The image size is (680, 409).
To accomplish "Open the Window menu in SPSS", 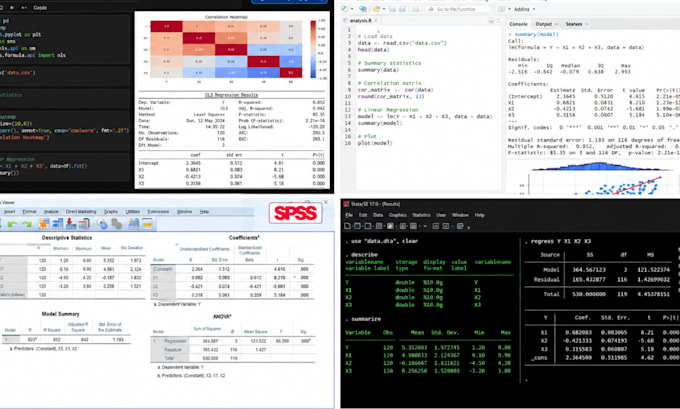I will tap(184, 212).
